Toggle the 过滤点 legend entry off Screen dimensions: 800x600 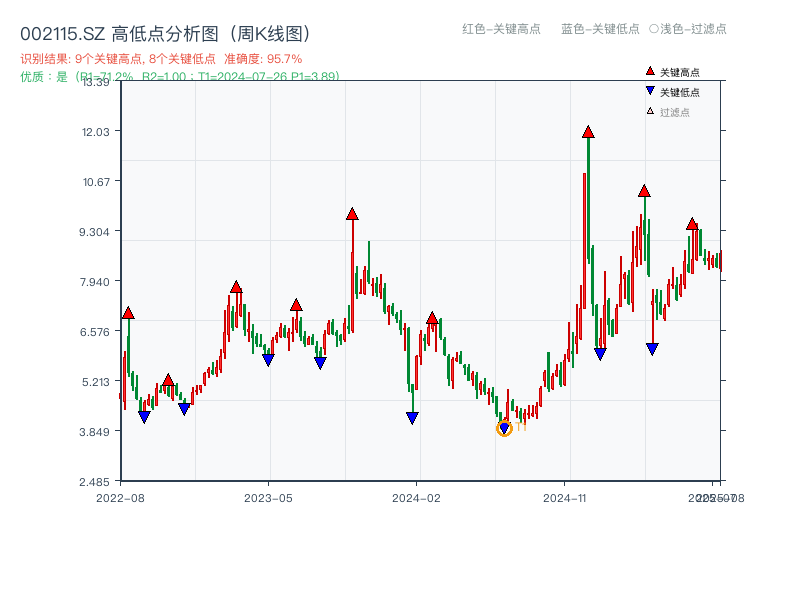click(675, 110)
